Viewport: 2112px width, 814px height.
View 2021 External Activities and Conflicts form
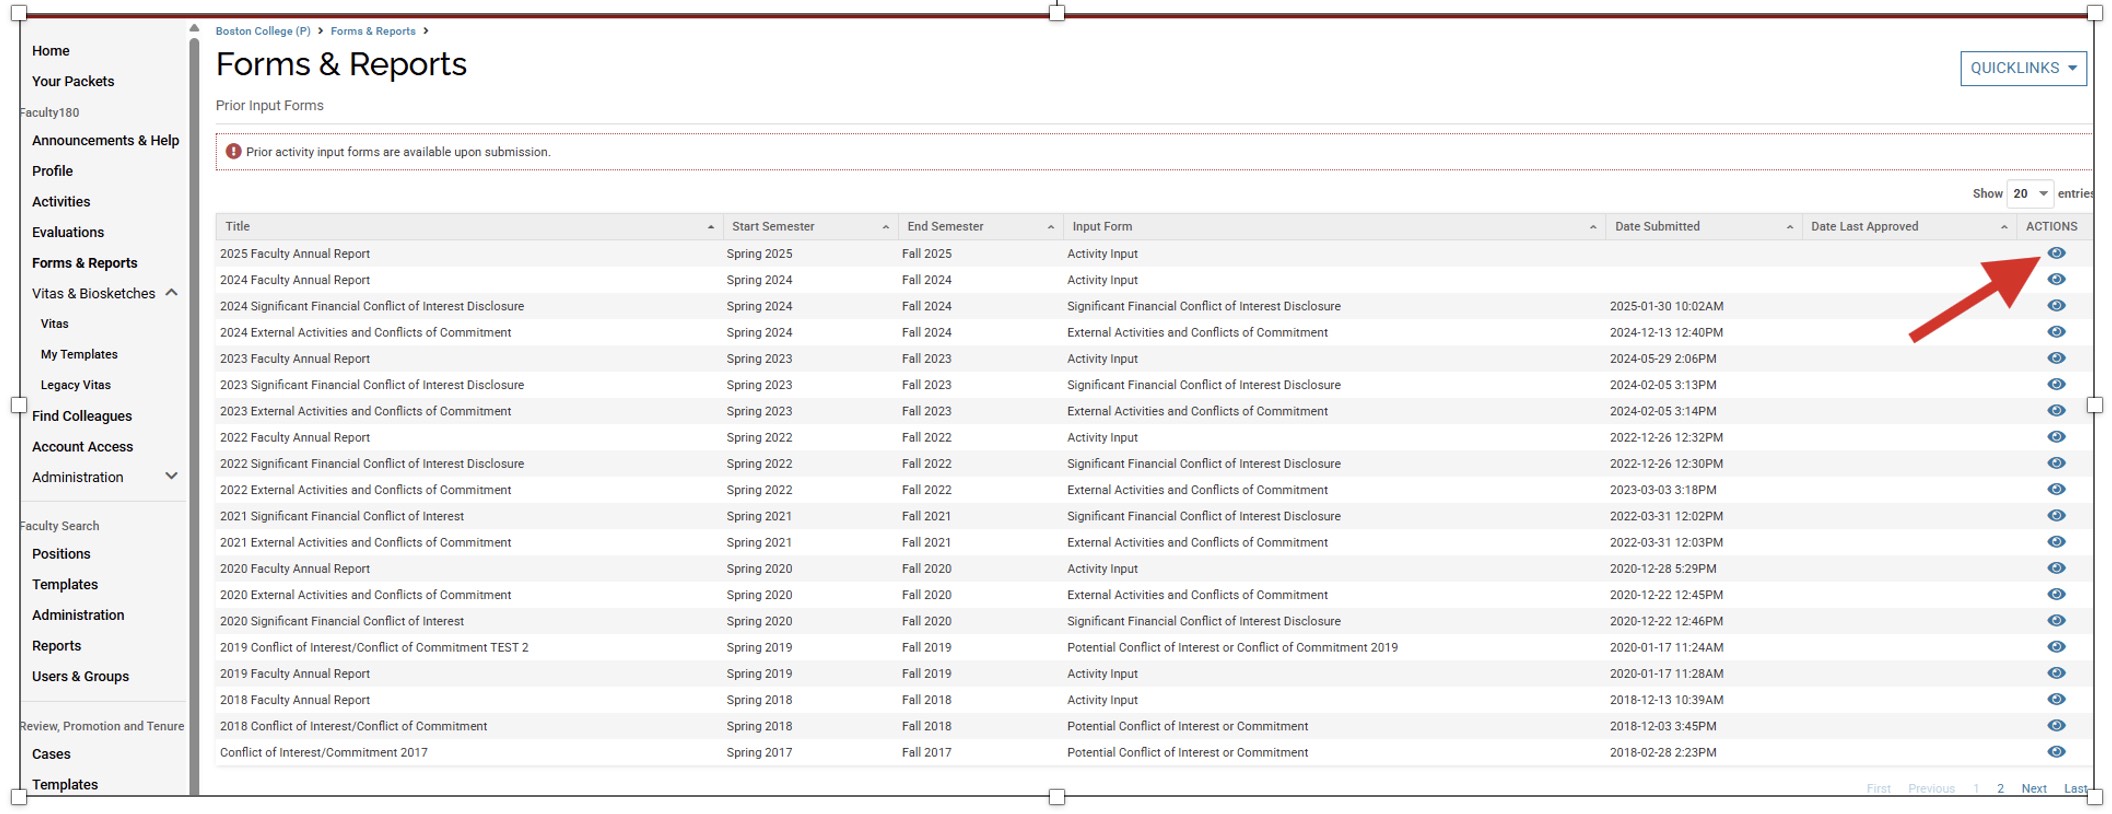coord(2056,541)
